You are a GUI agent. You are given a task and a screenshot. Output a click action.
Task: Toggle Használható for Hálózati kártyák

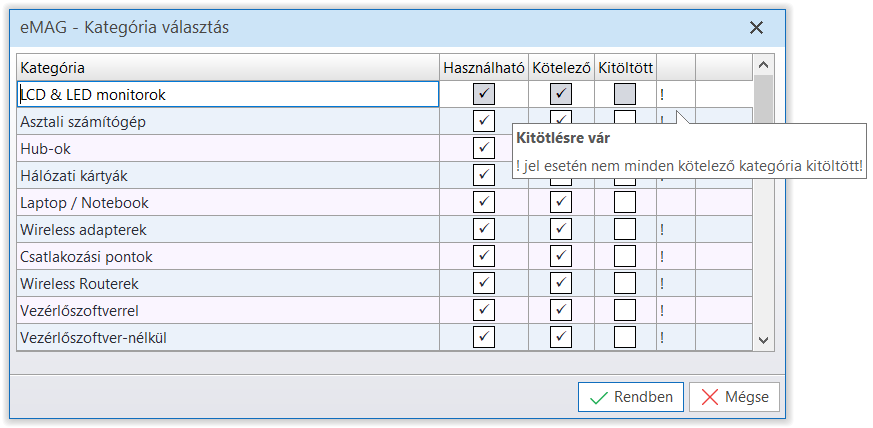pyautogui.click(x=484, y=176)
